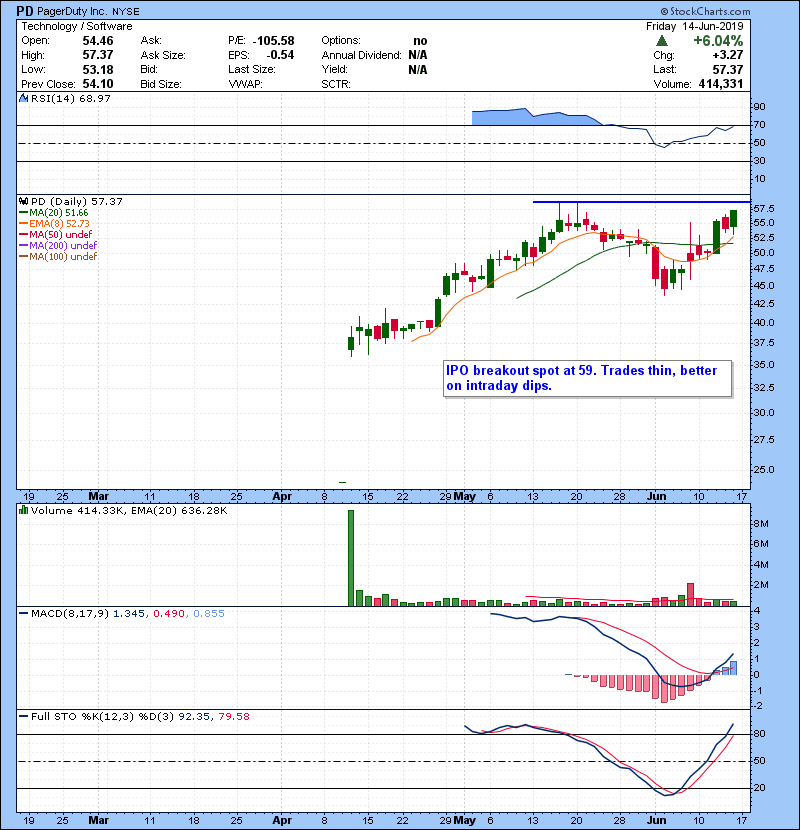This screenshot has width=800, height=830.
Task: Click the Low value 53.18
Action: (98, 69)
